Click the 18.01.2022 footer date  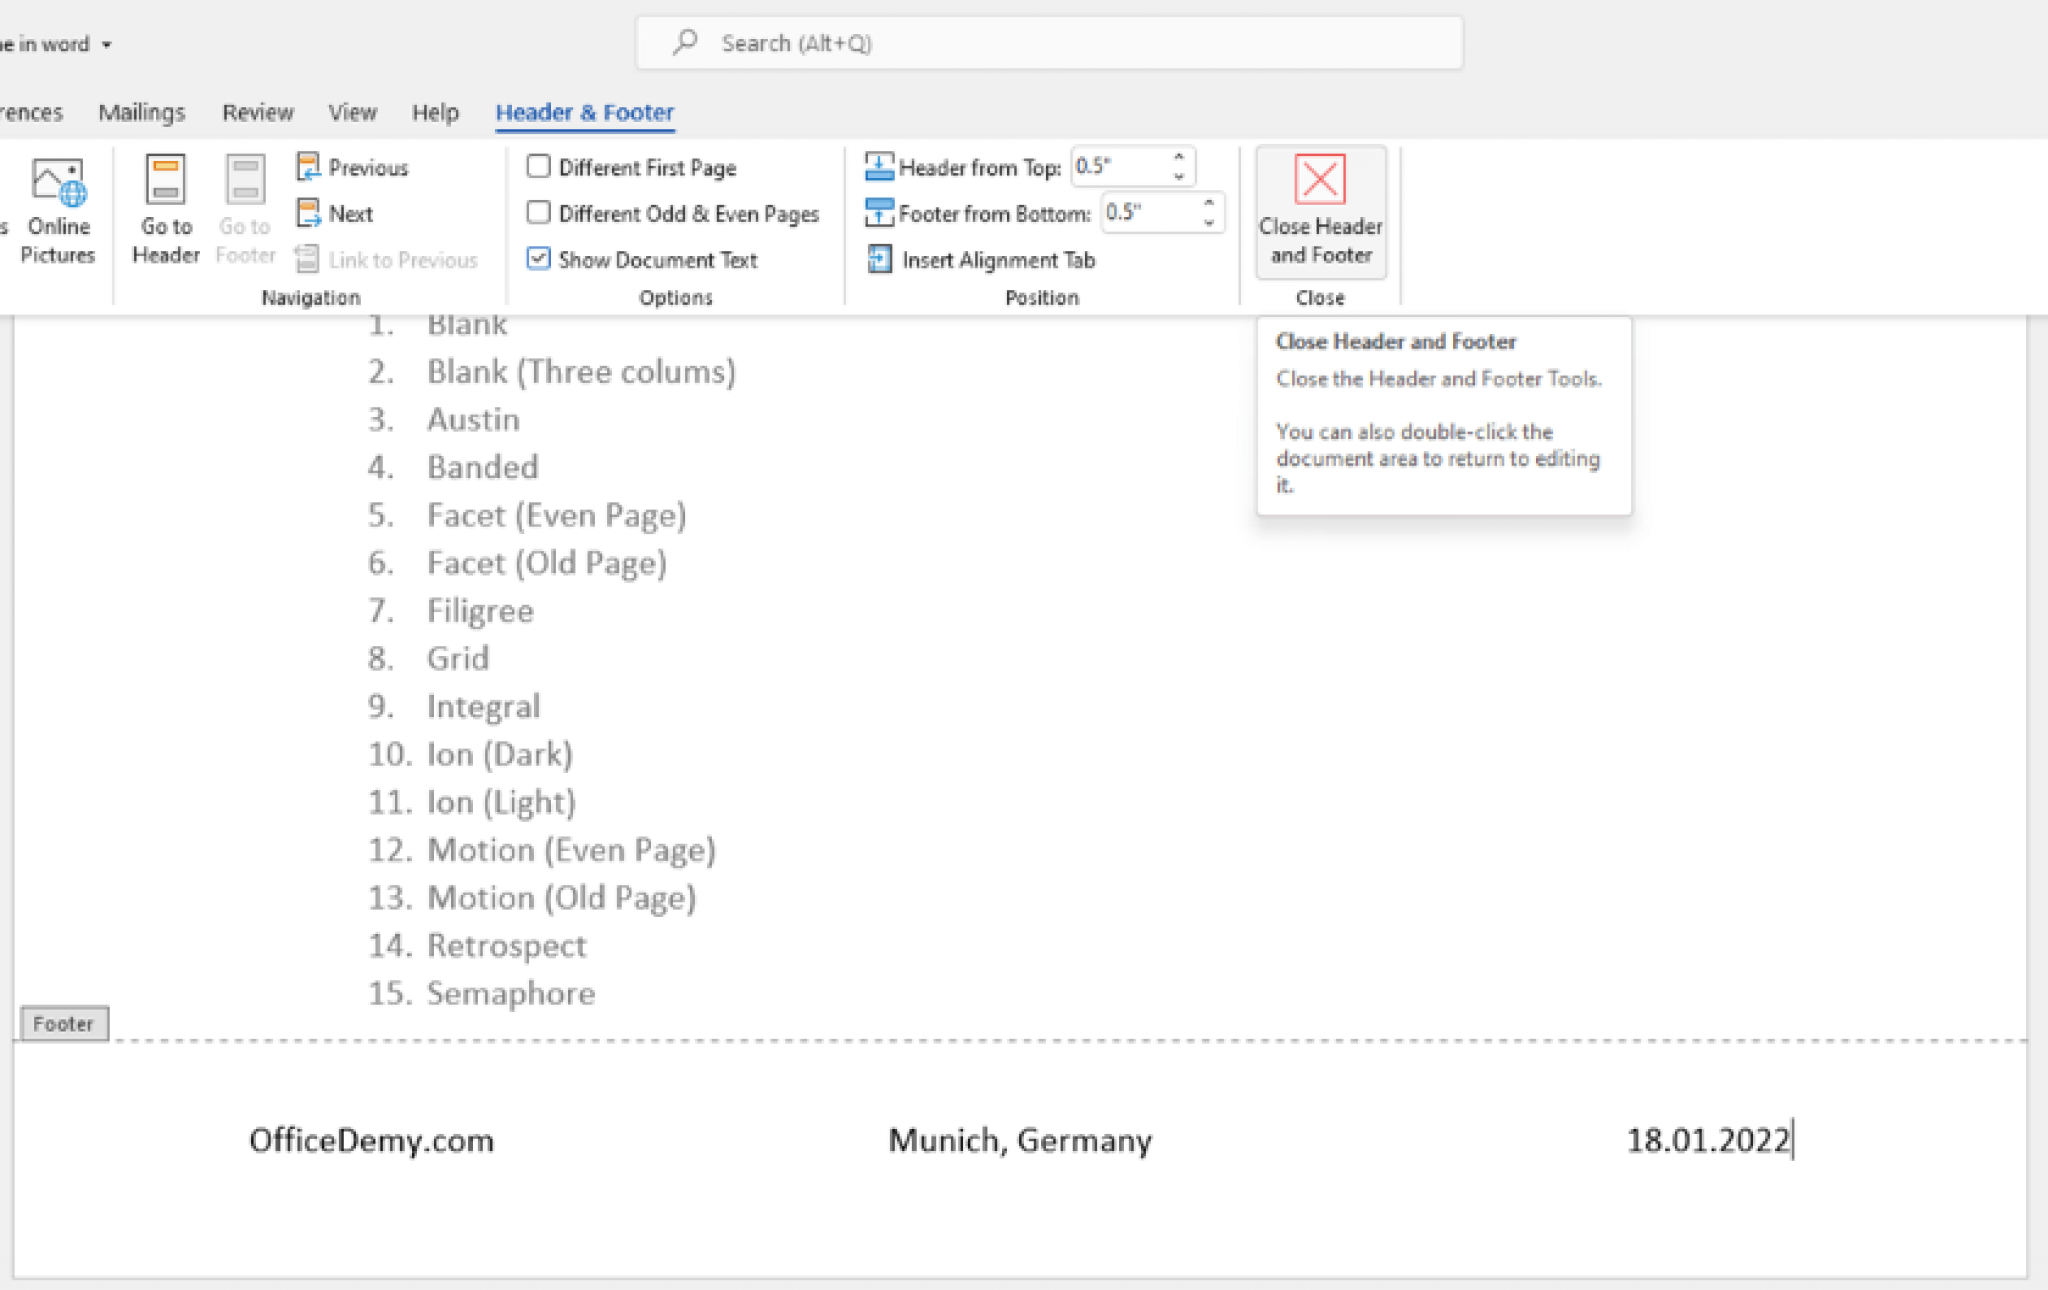(x=1708, y=1140)
